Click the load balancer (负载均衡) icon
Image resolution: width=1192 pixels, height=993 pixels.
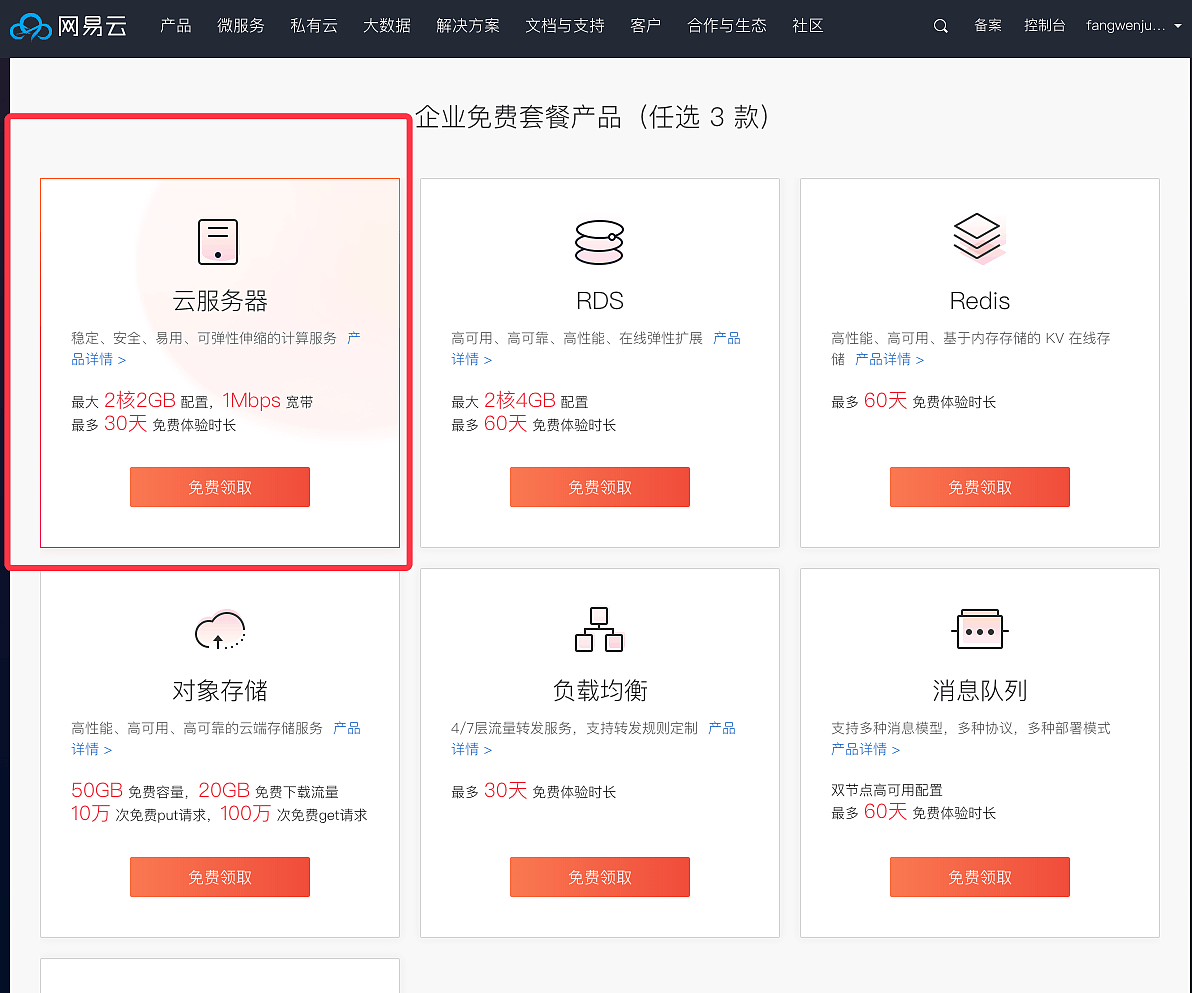click(599, 629)
